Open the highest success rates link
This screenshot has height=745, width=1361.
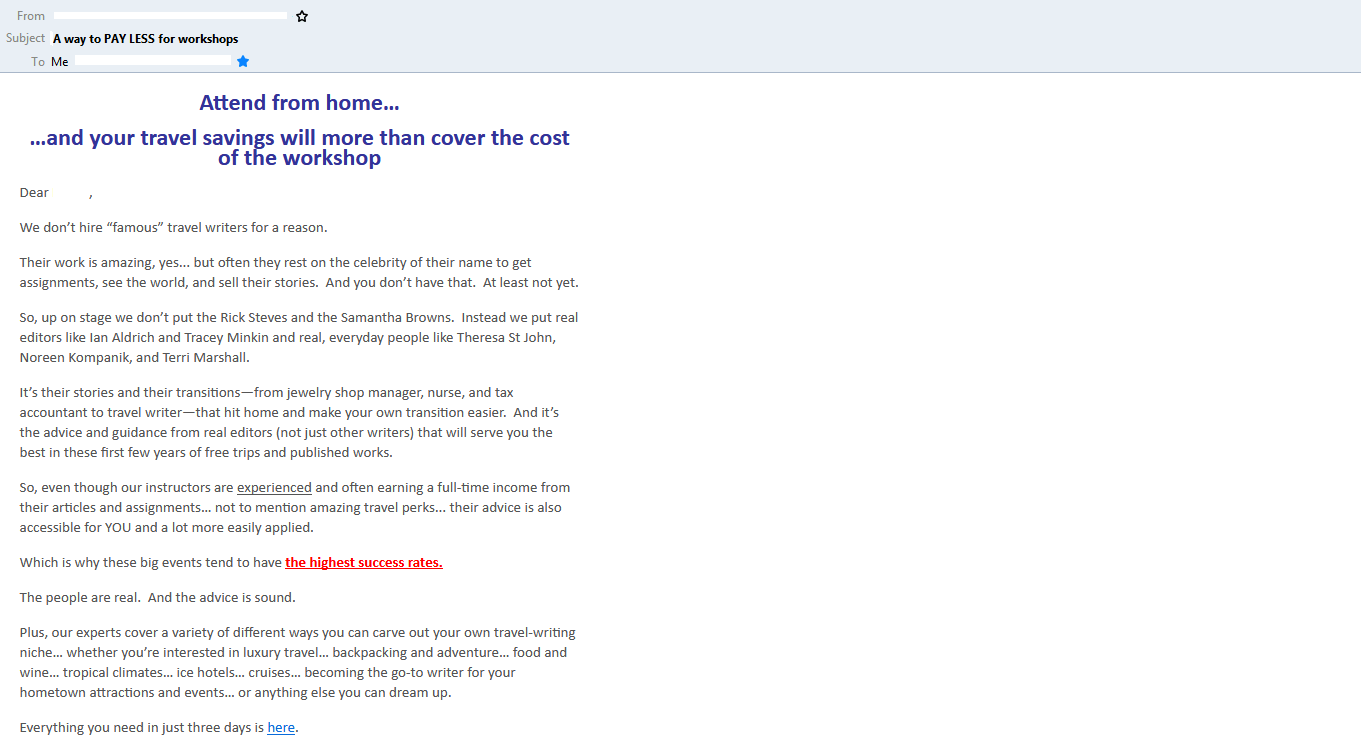coord(363,562)
